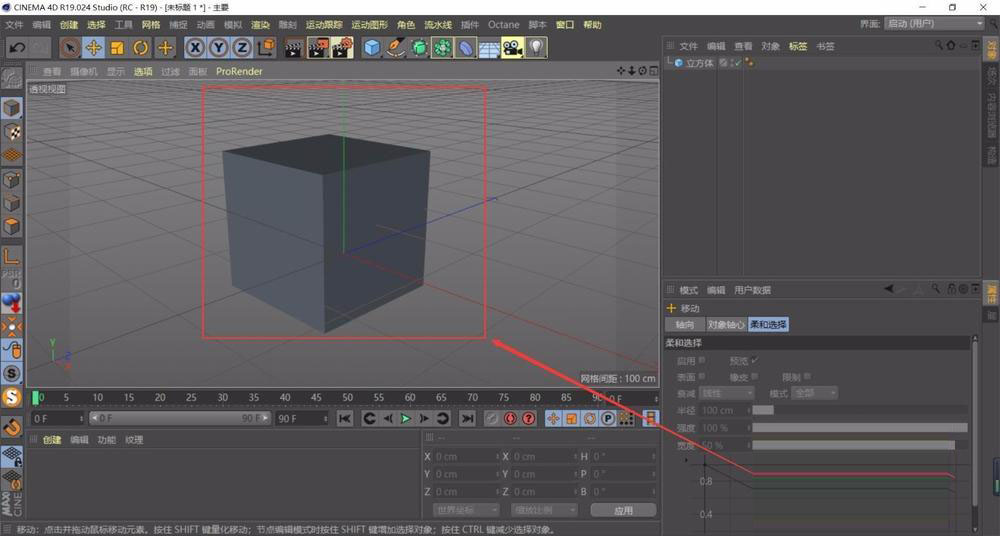Image resolution: width=1000 pixels, height=536 pixels.
Task: Go to start of animation
Action: point(344,419)
